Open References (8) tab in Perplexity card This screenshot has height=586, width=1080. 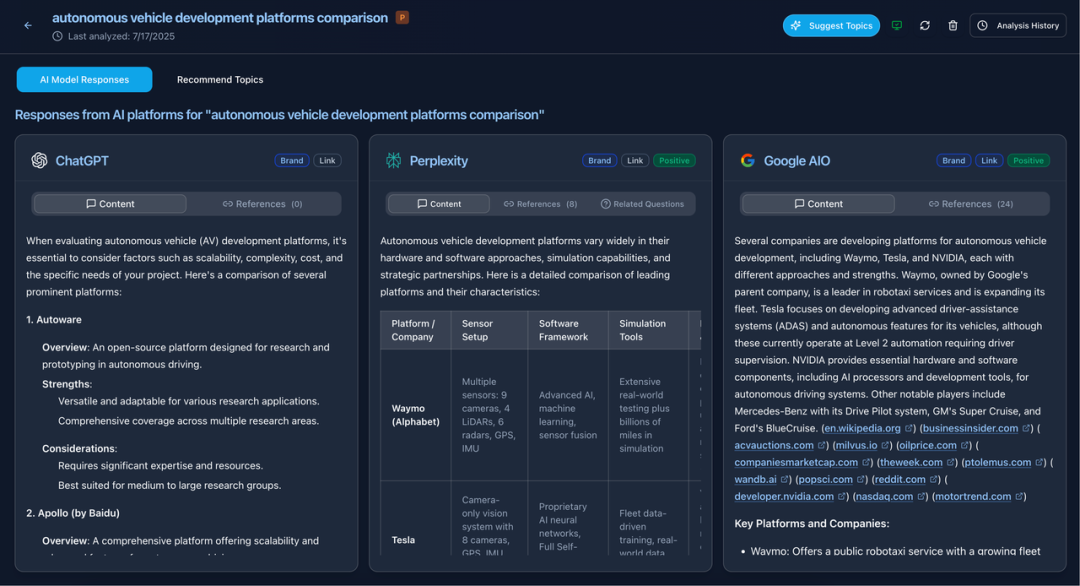point(541,204)
